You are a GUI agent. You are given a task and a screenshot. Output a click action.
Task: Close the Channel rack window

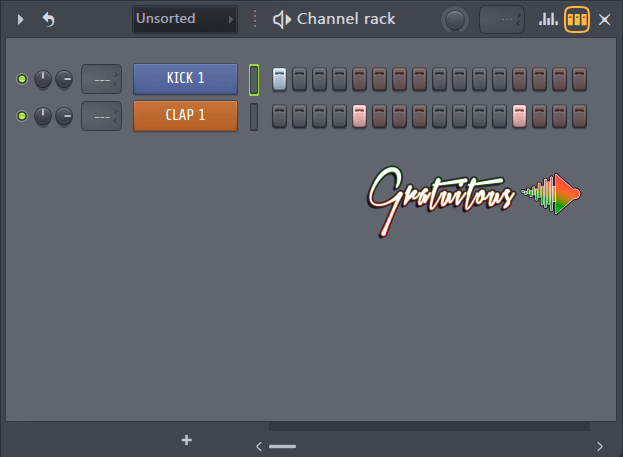pyautogui.click(x=604, y=19)
